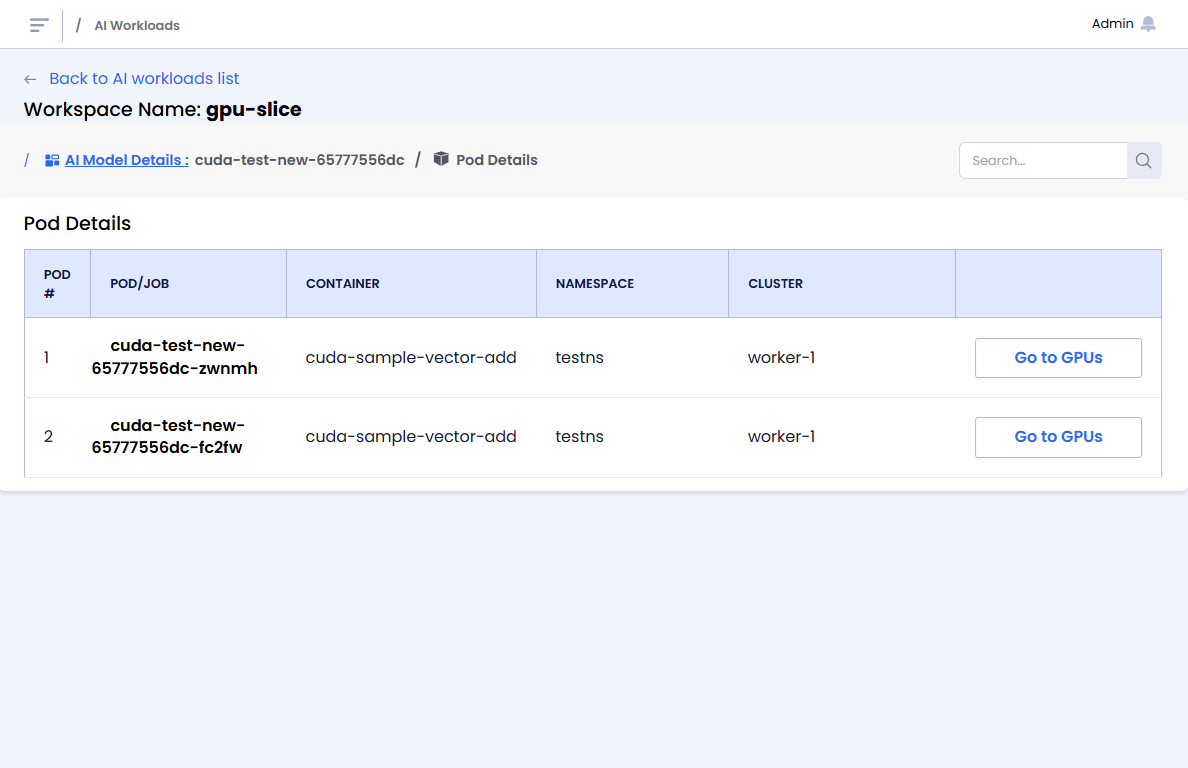Open the AI Model Details link

tap(126, 160)
